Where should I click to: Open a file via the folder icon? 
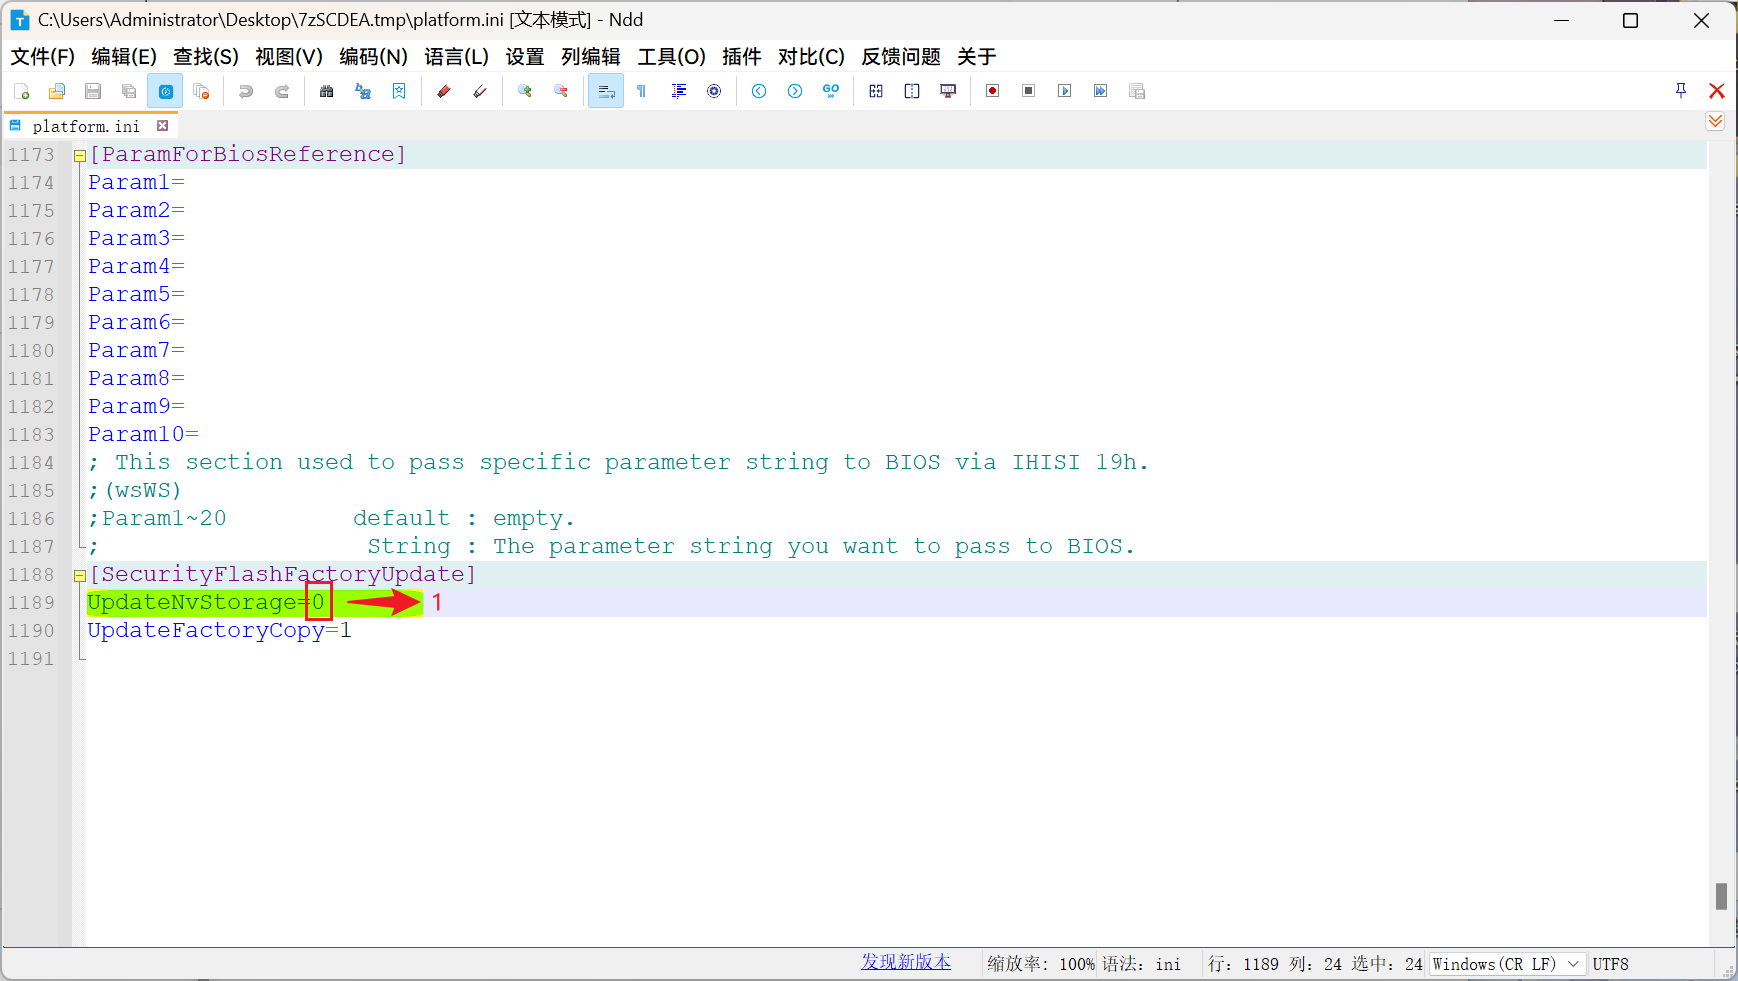pos(57,91)
